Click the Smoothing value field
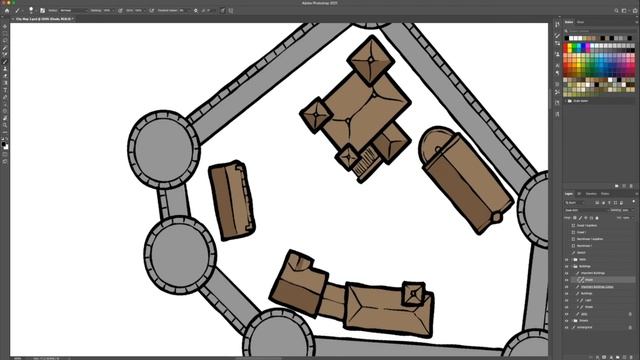640x360 pixels. pos(183,11)
